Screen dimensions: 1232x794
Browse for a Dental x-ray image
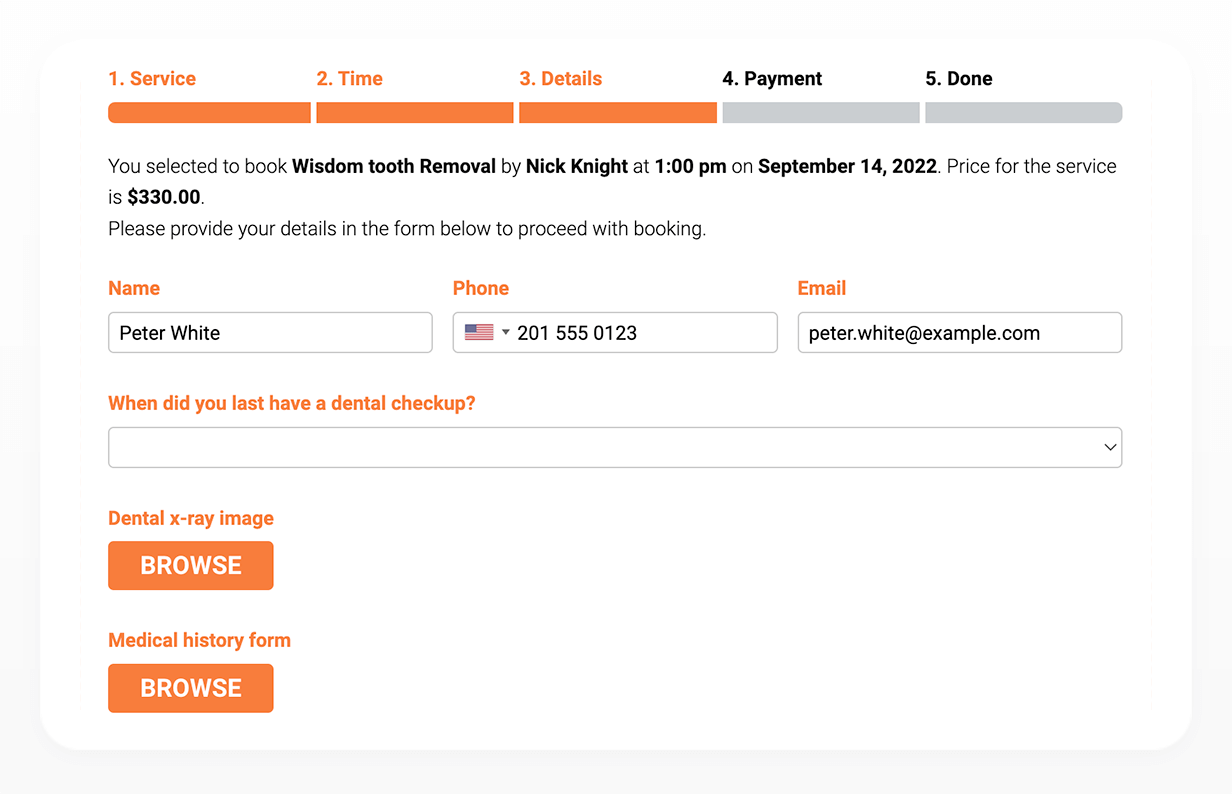coord(191,566)
